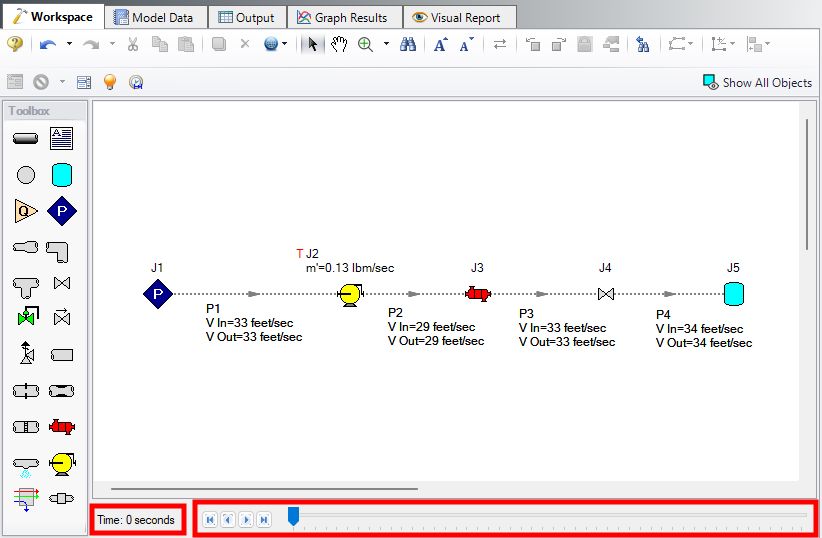Open the globe icon dropdown arrow
The width and height of the screenshot is (822, 538).
pos(285,44)
